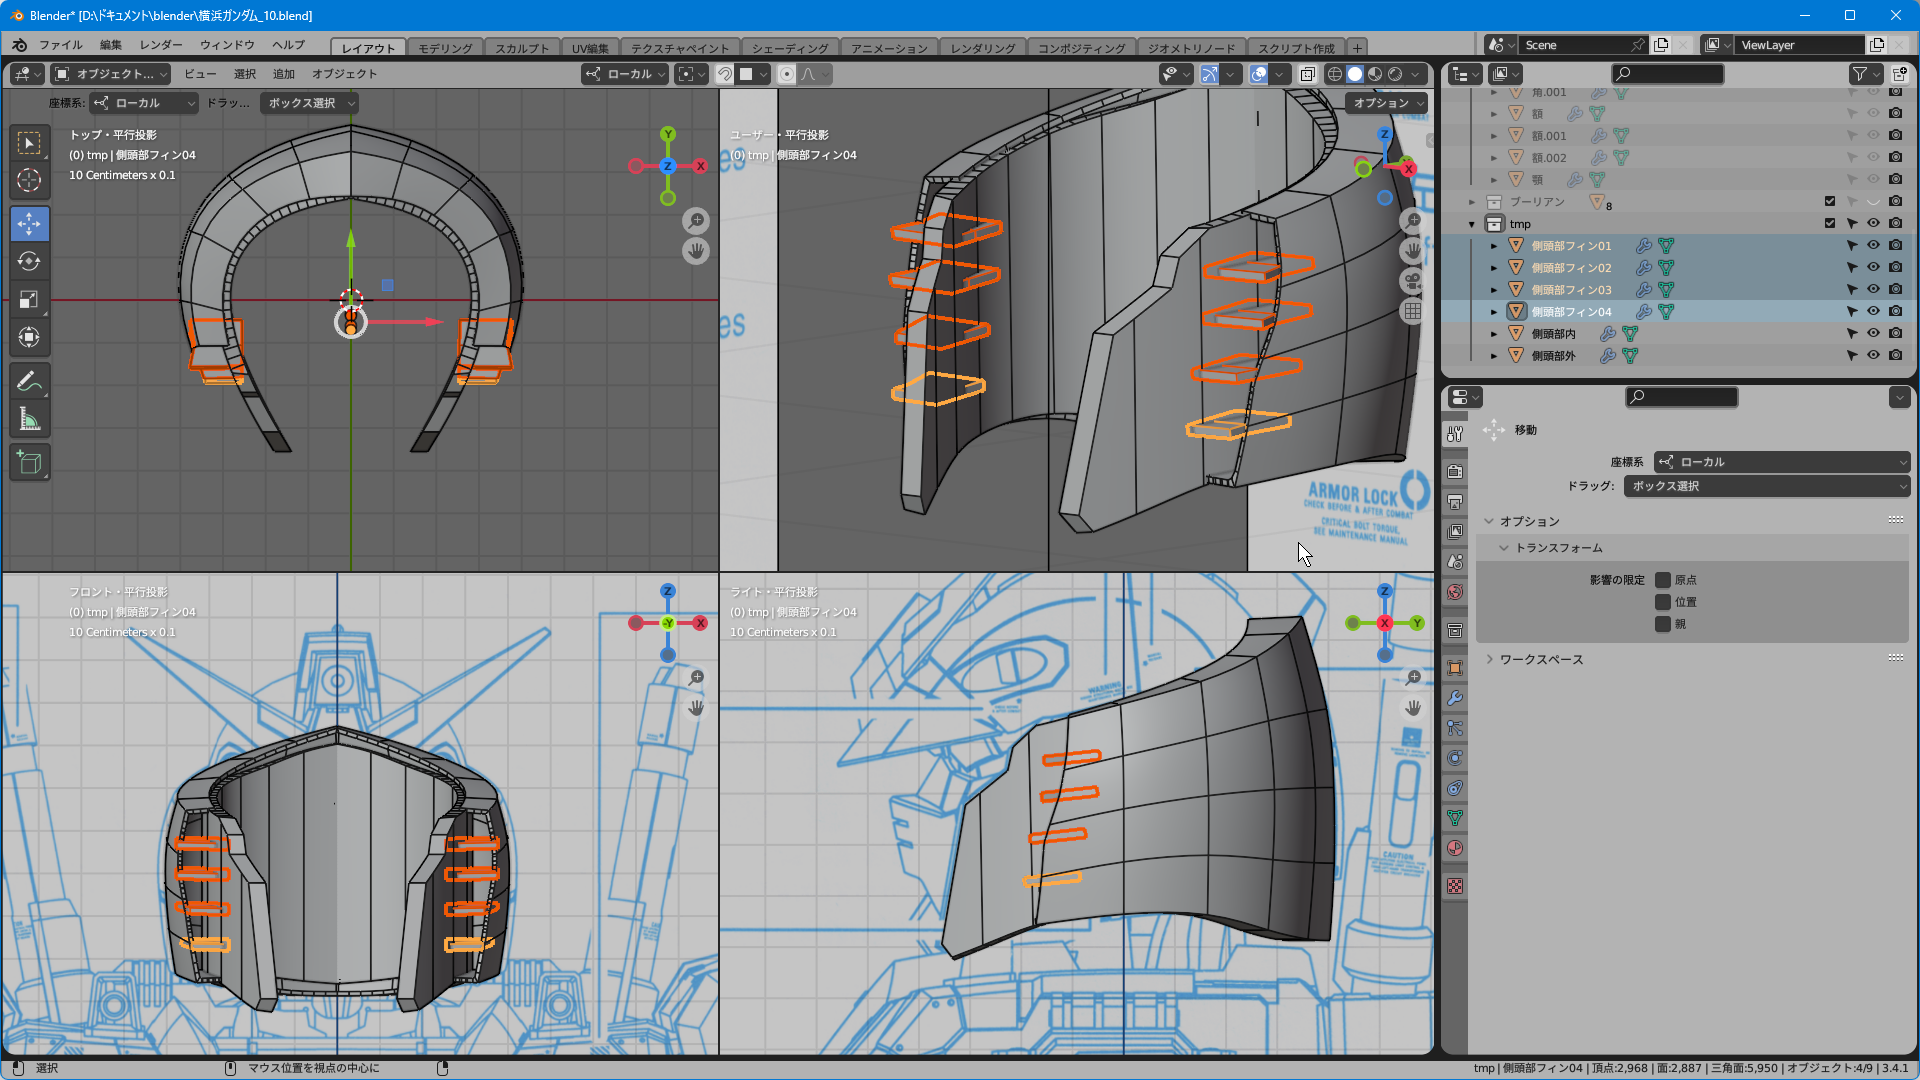The height and width of the screenshot is (1080, 1920).
Task: Select the Measure tool
Action: pos(29,420)
